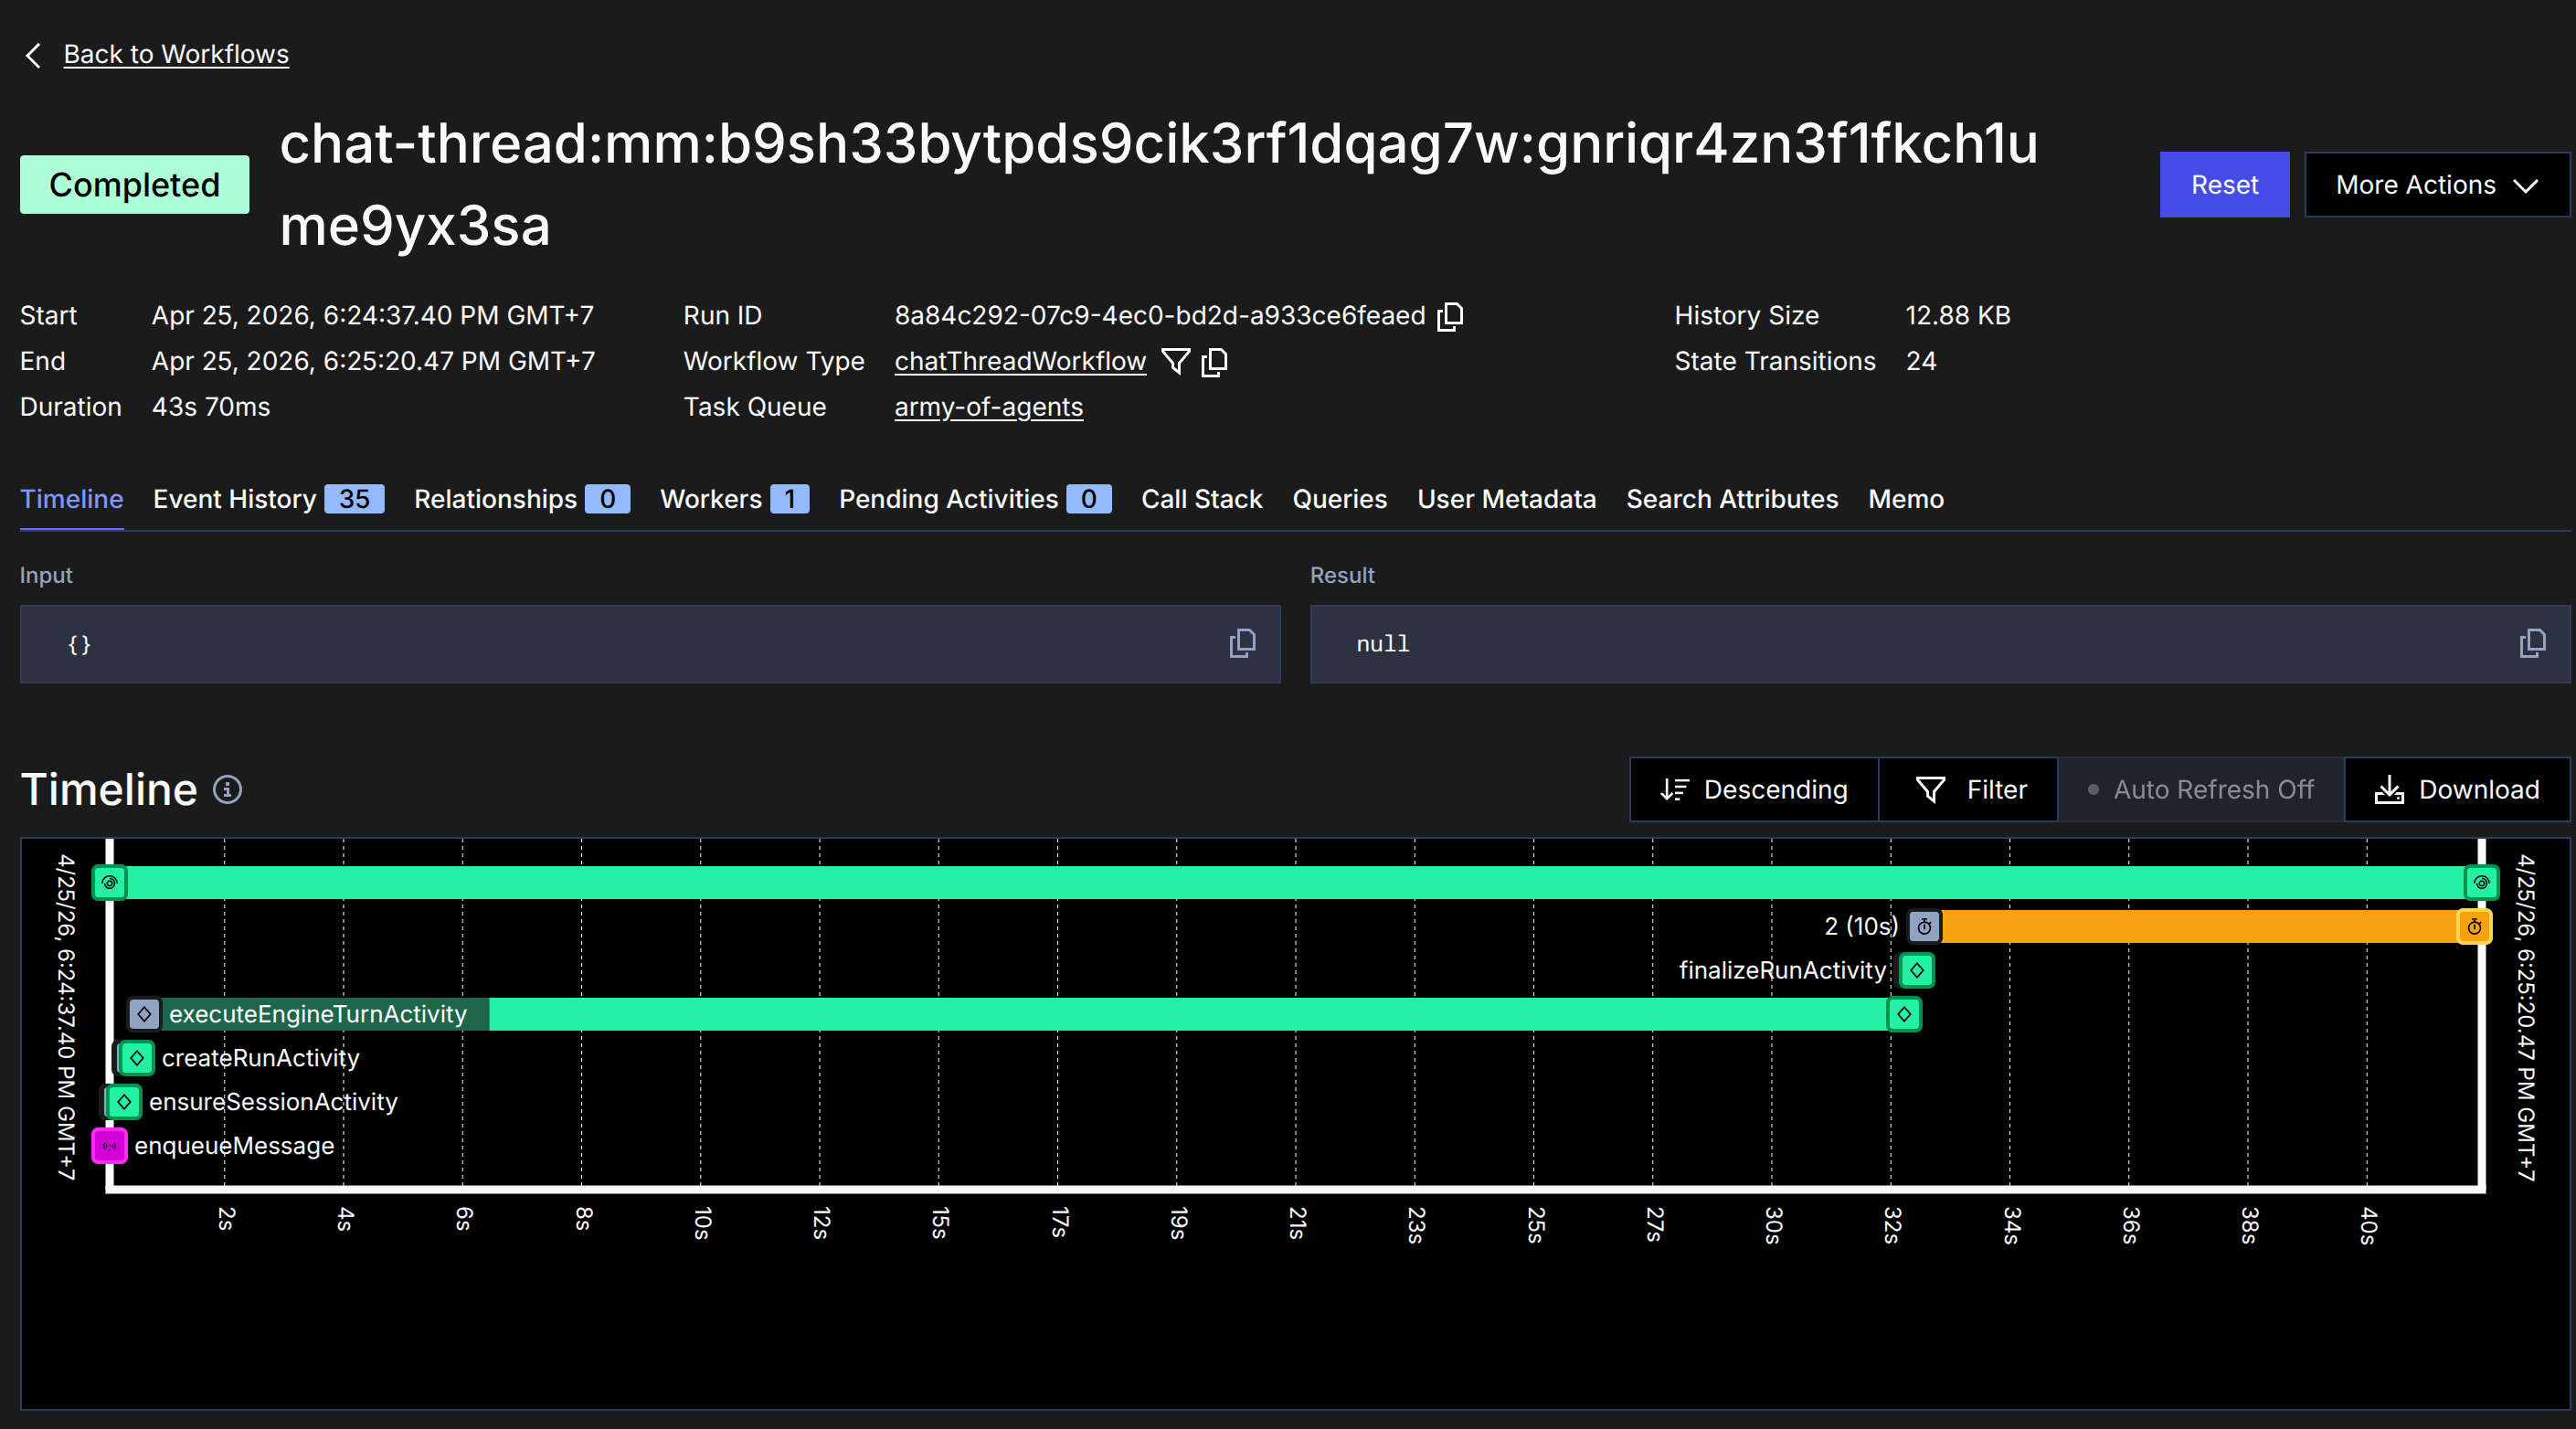Viewport: 2576px width, 1429px height.
Task: Click the executeEngineTurnActivity completion diamond icon
Action: (1904, 1014)
